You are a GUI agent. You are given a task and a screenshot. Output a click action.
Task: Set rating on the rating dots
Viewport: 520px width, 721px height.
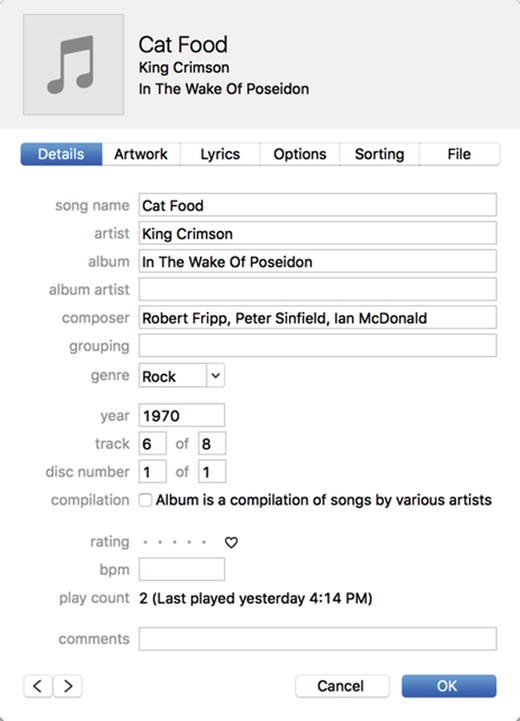175,543
